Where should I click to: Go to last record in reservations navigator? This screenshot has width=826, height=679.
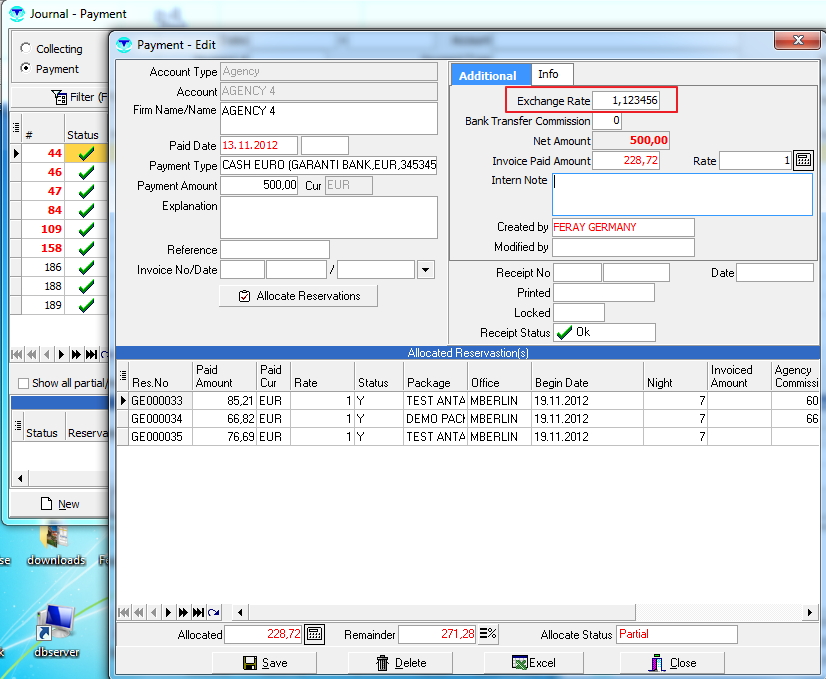coord(198,612)
